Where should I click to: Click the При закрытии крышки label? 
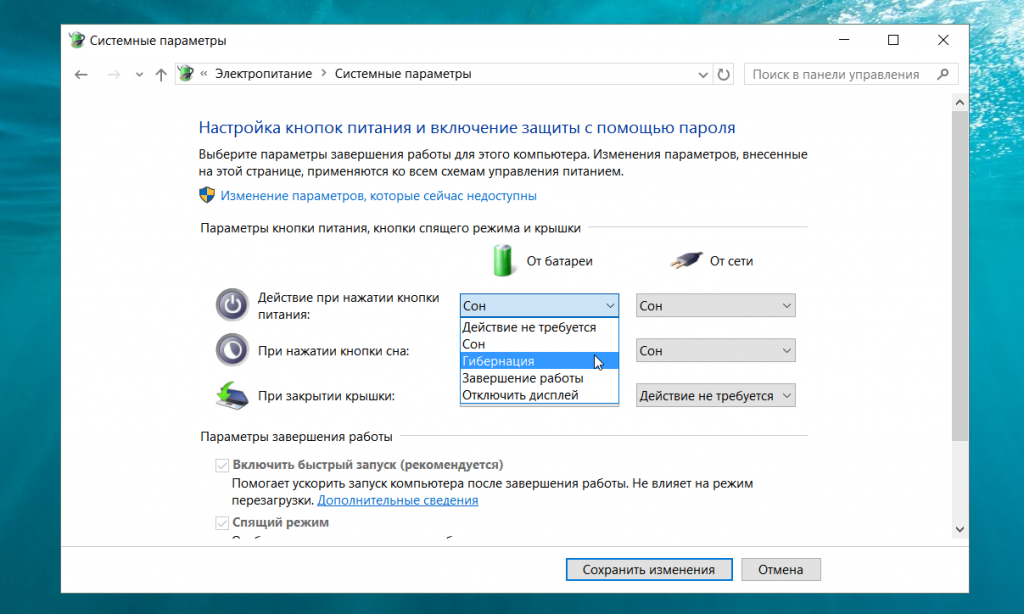pos(327,396)
